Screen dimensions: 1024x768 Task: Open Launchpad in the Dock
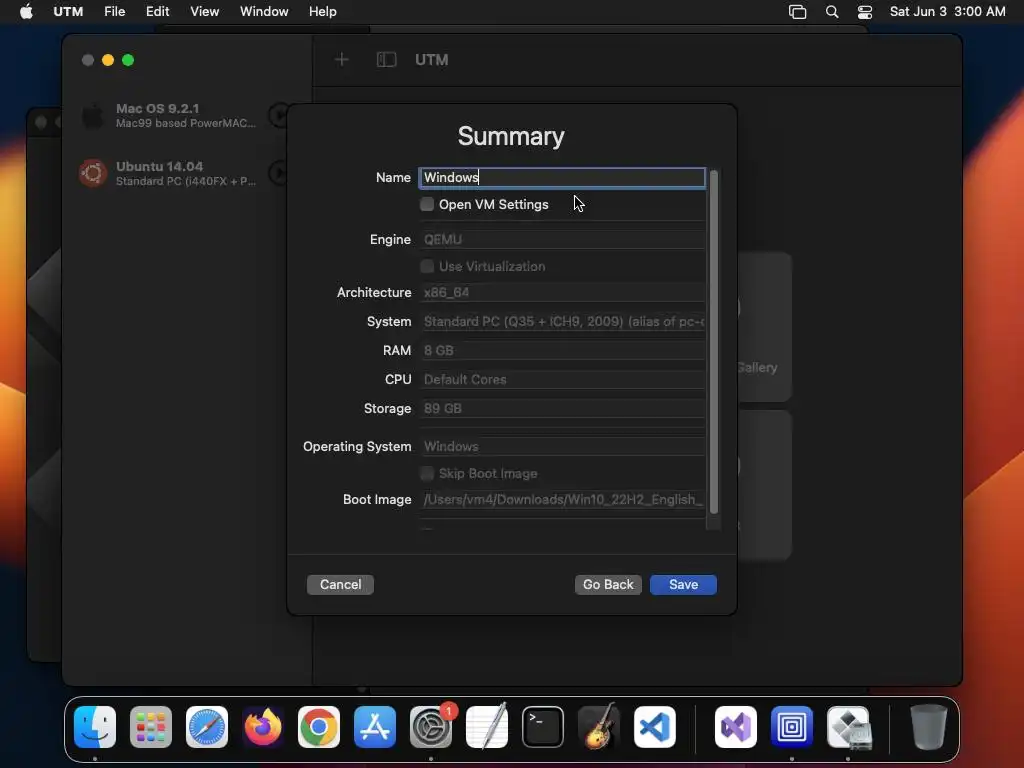pyautogui.click(x=151, y=726)
